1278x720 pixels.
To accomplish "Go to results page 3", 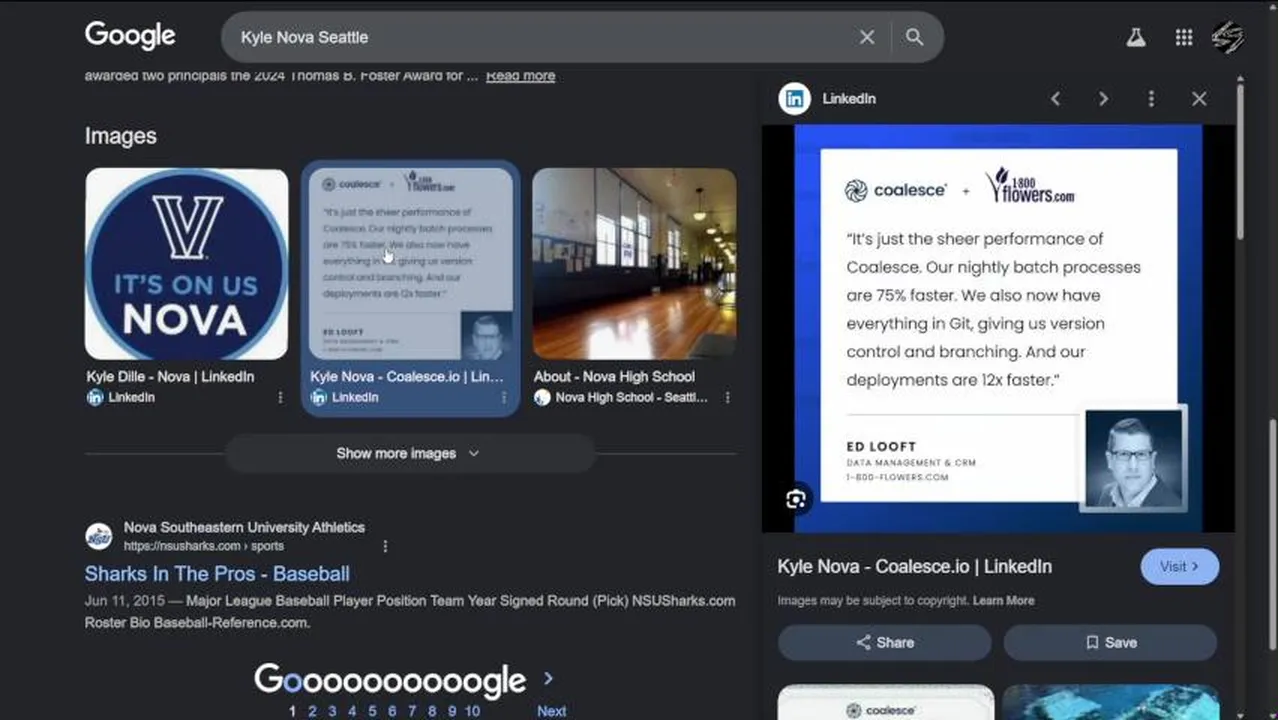I will [332, 711].
